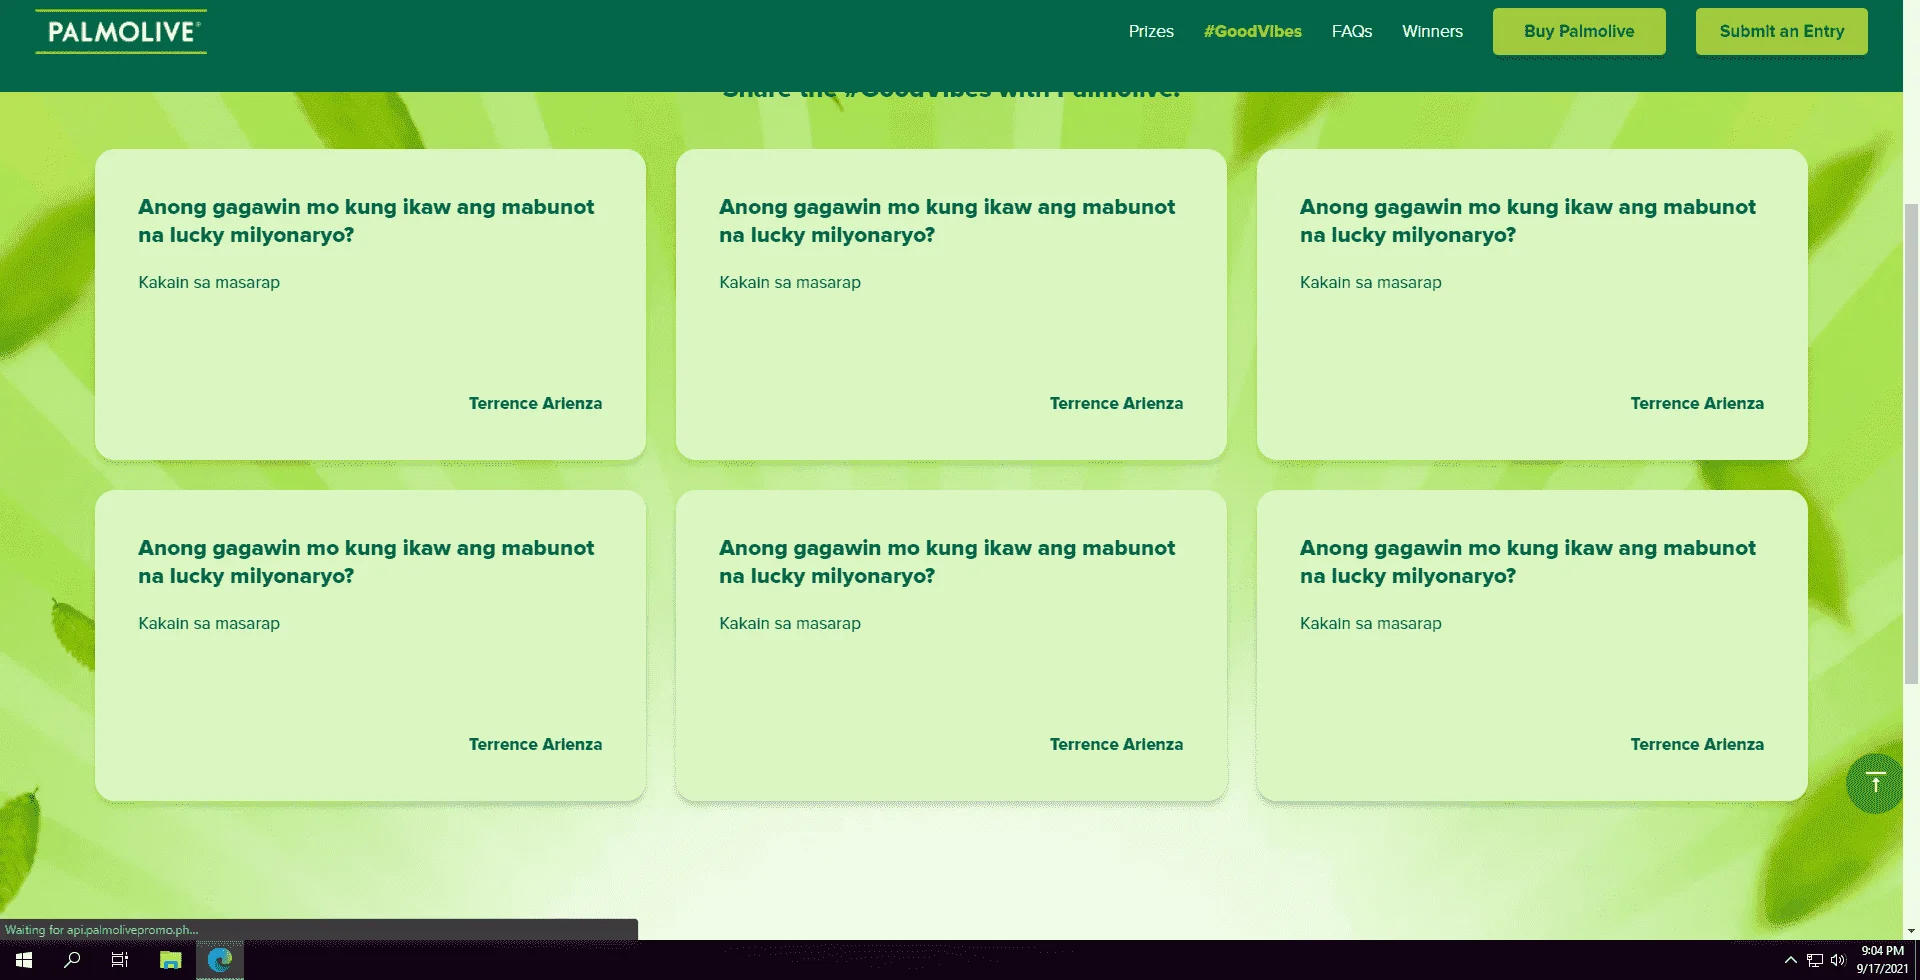Image resolution: width=1920 pixels, height=980 pixels.
Task: Click scrollbar down arrow
Action: pyautogui.click(x=1911, y=931)
